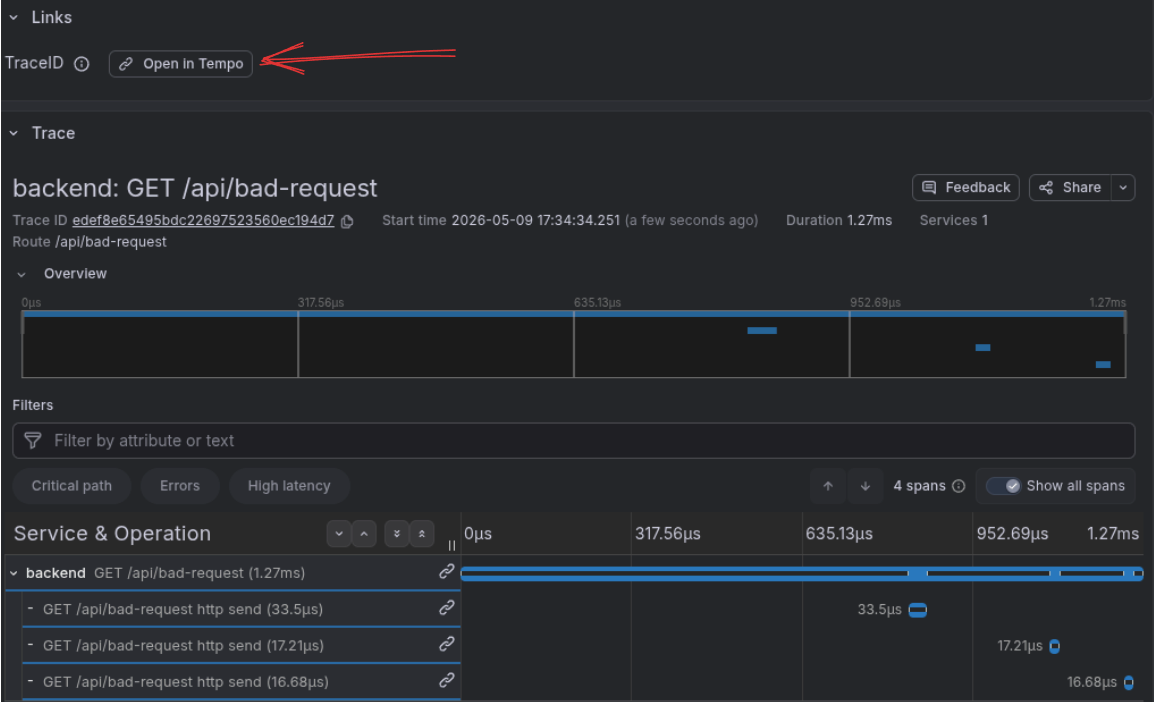Toggle Show all spans switch
This screenshot has height=702, width=1154.
click(x=1004, y=486)
